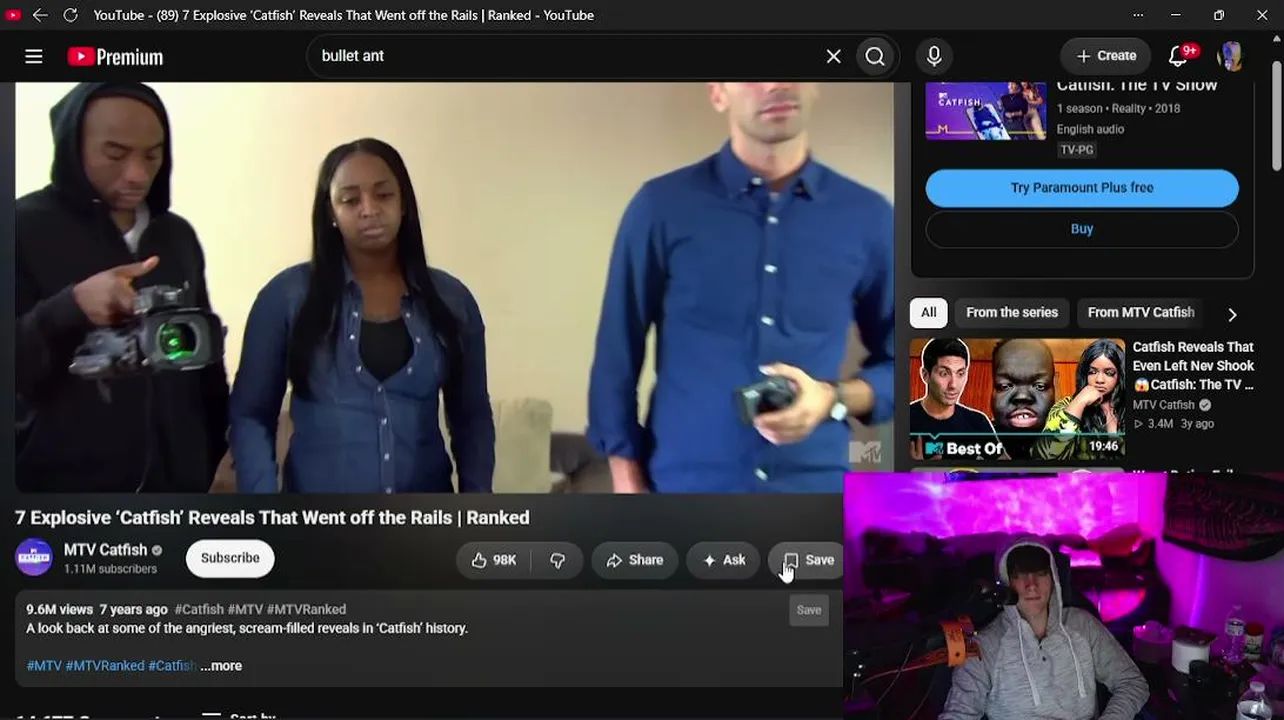Like the video with 98K thumbs up
The width and height of the screenshot is (1284, 720).
(494, 560)
